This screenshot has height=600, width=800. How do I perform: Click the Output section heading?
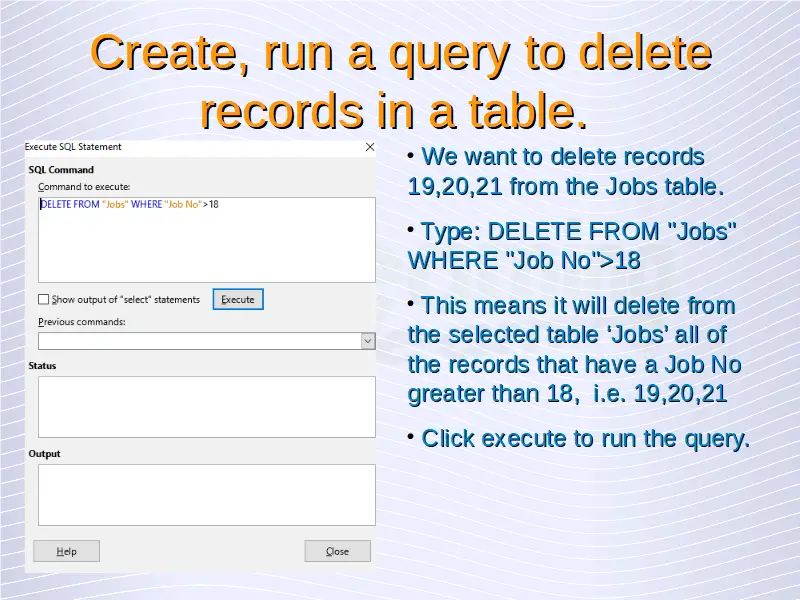tap(44, 454)
